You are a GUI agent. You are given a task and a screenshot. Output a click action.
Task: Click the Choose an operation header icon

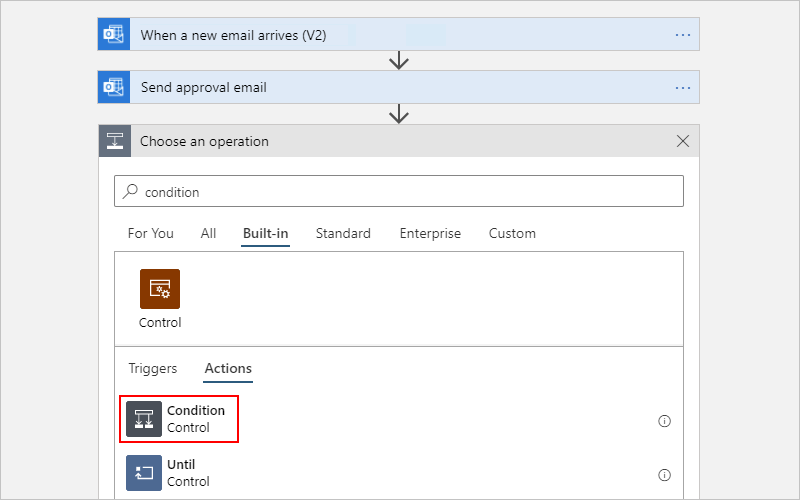click(x=115, y=141)
